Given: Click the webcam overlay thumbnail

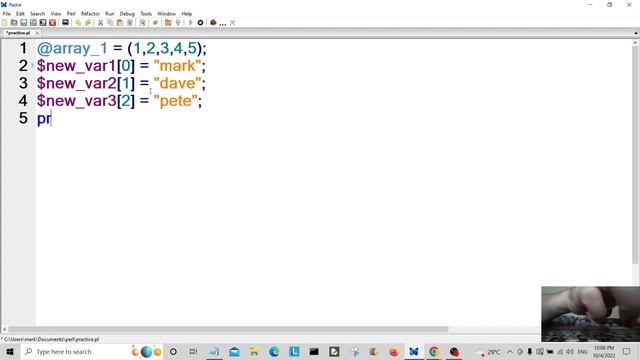Looking at the screenshot, I should click(x=591, y=314).
